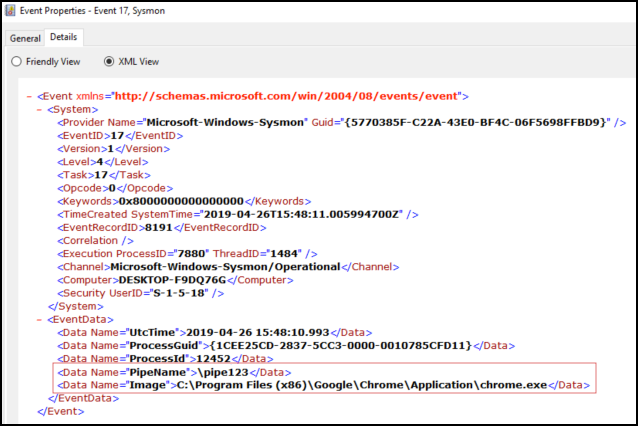Open the Details tab
Screen dimensions: 638x426
click(63, 37)
